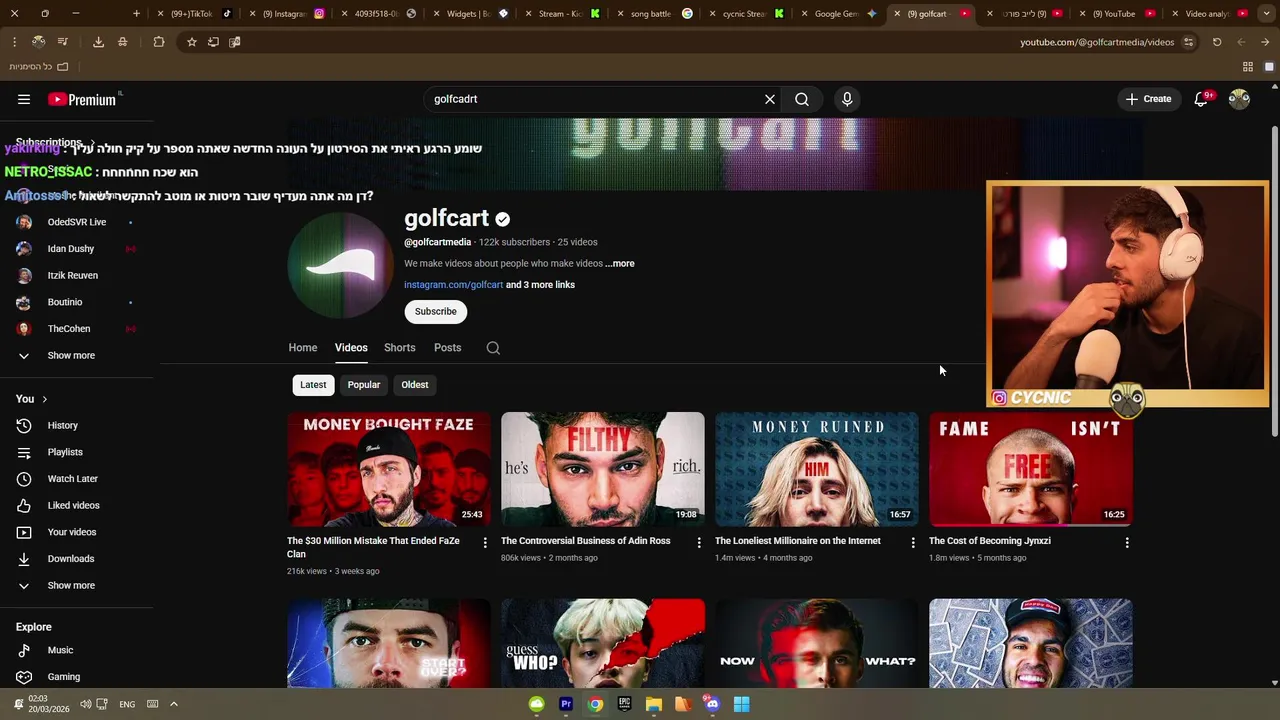
Task: Open the 'Fame Isn't Free' thumbnail
Action: click(x=1031, y=469)
